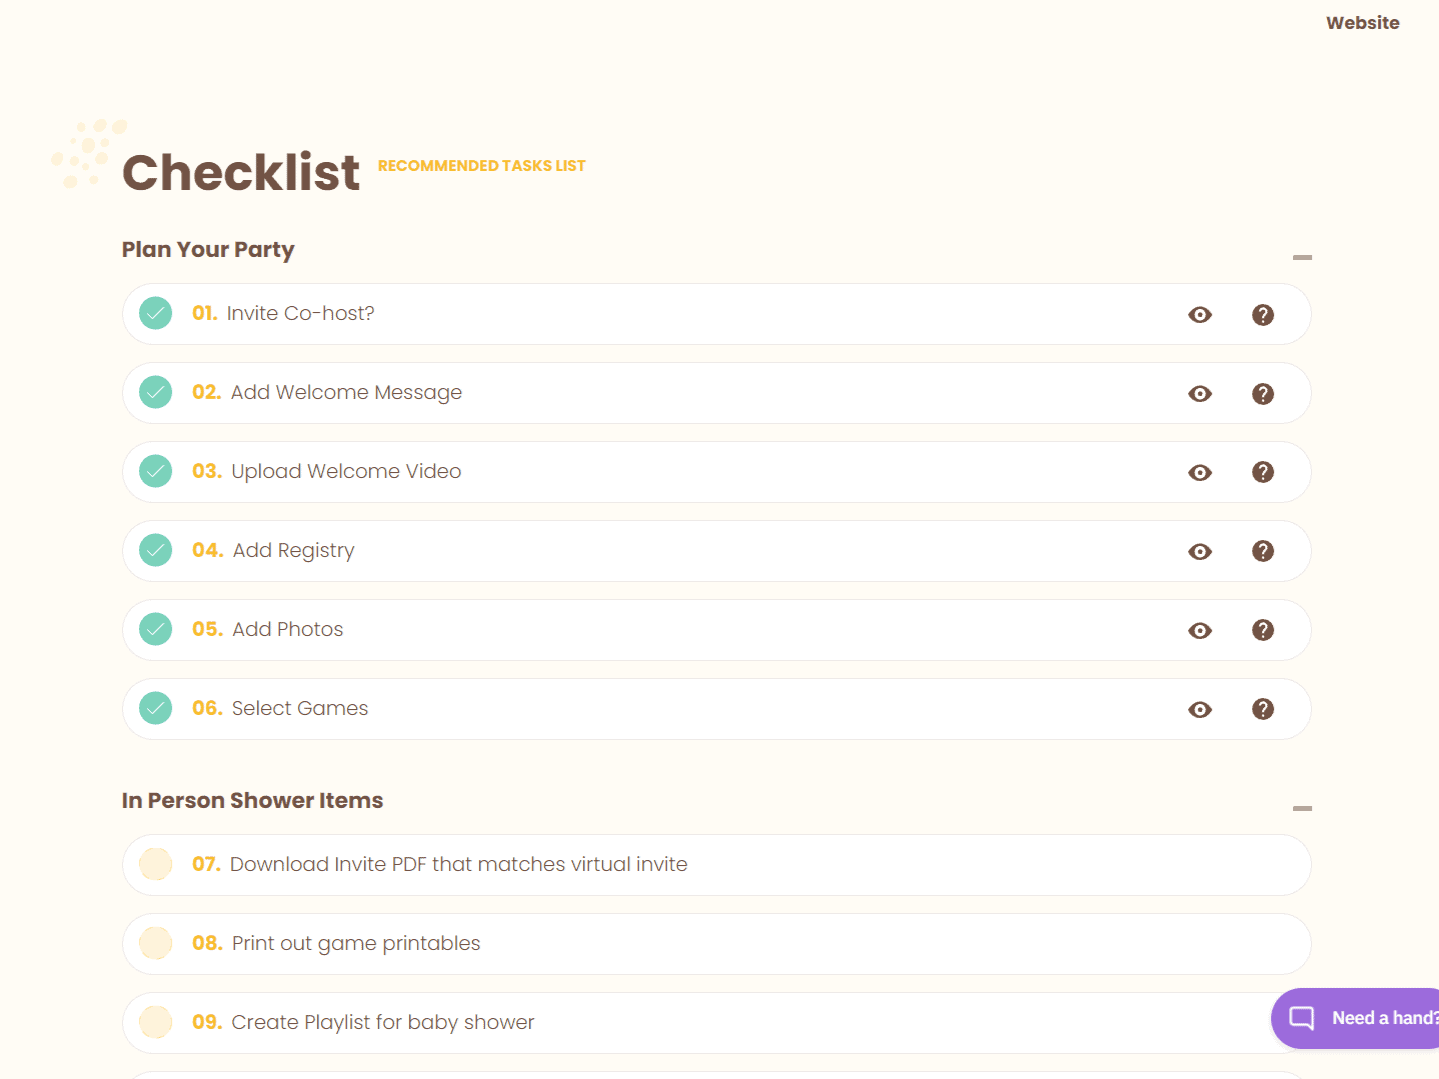Screen dimensions: 1439x1079
Task: Open the question mark help on Add Registry
Action: (1263, 551)
